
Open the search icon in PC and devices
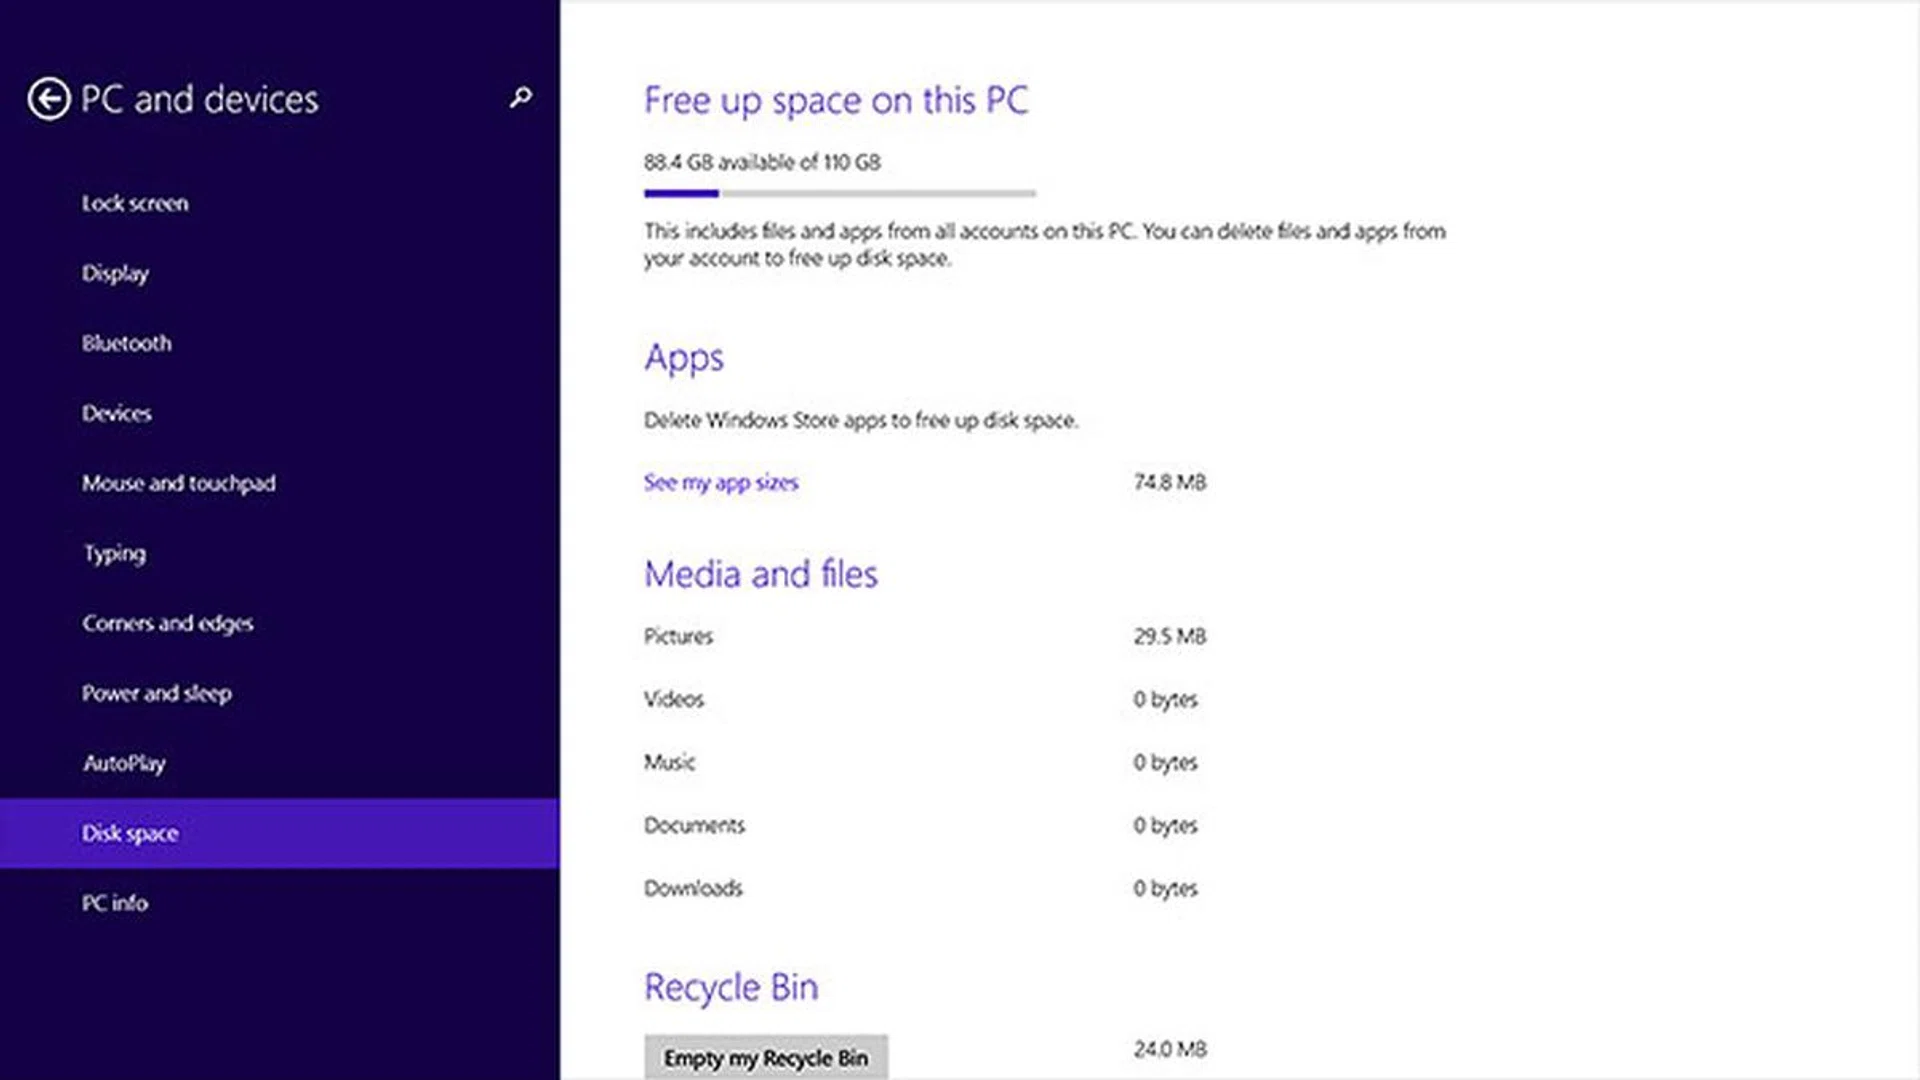pos(519,98)
